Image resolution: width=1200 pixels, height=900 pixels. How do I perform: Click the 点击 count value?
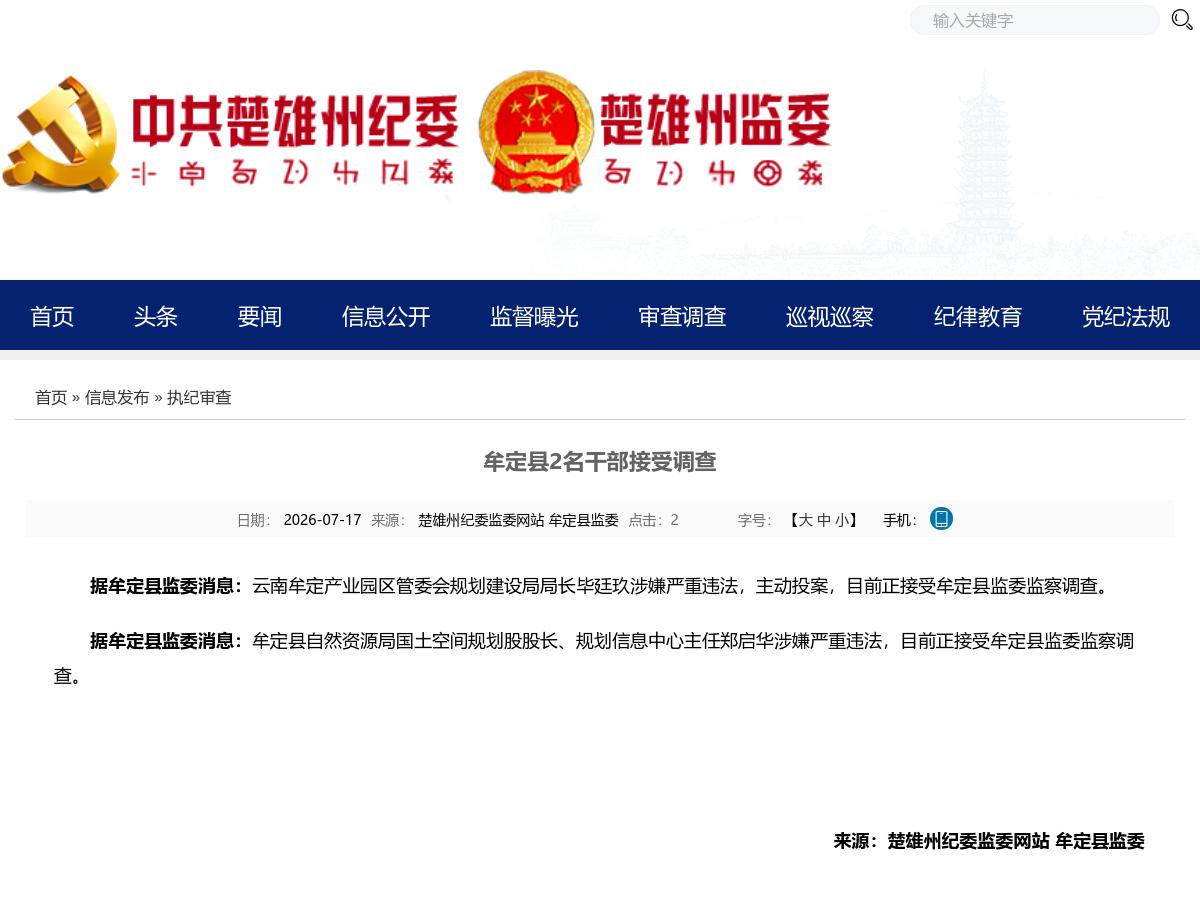[675, 520]
